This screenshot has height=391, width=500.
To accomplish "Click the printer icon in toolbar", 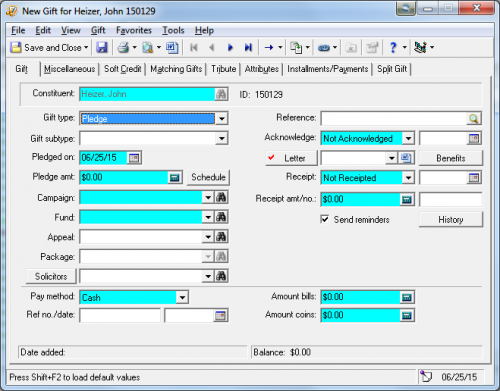I will click(123, 48).
